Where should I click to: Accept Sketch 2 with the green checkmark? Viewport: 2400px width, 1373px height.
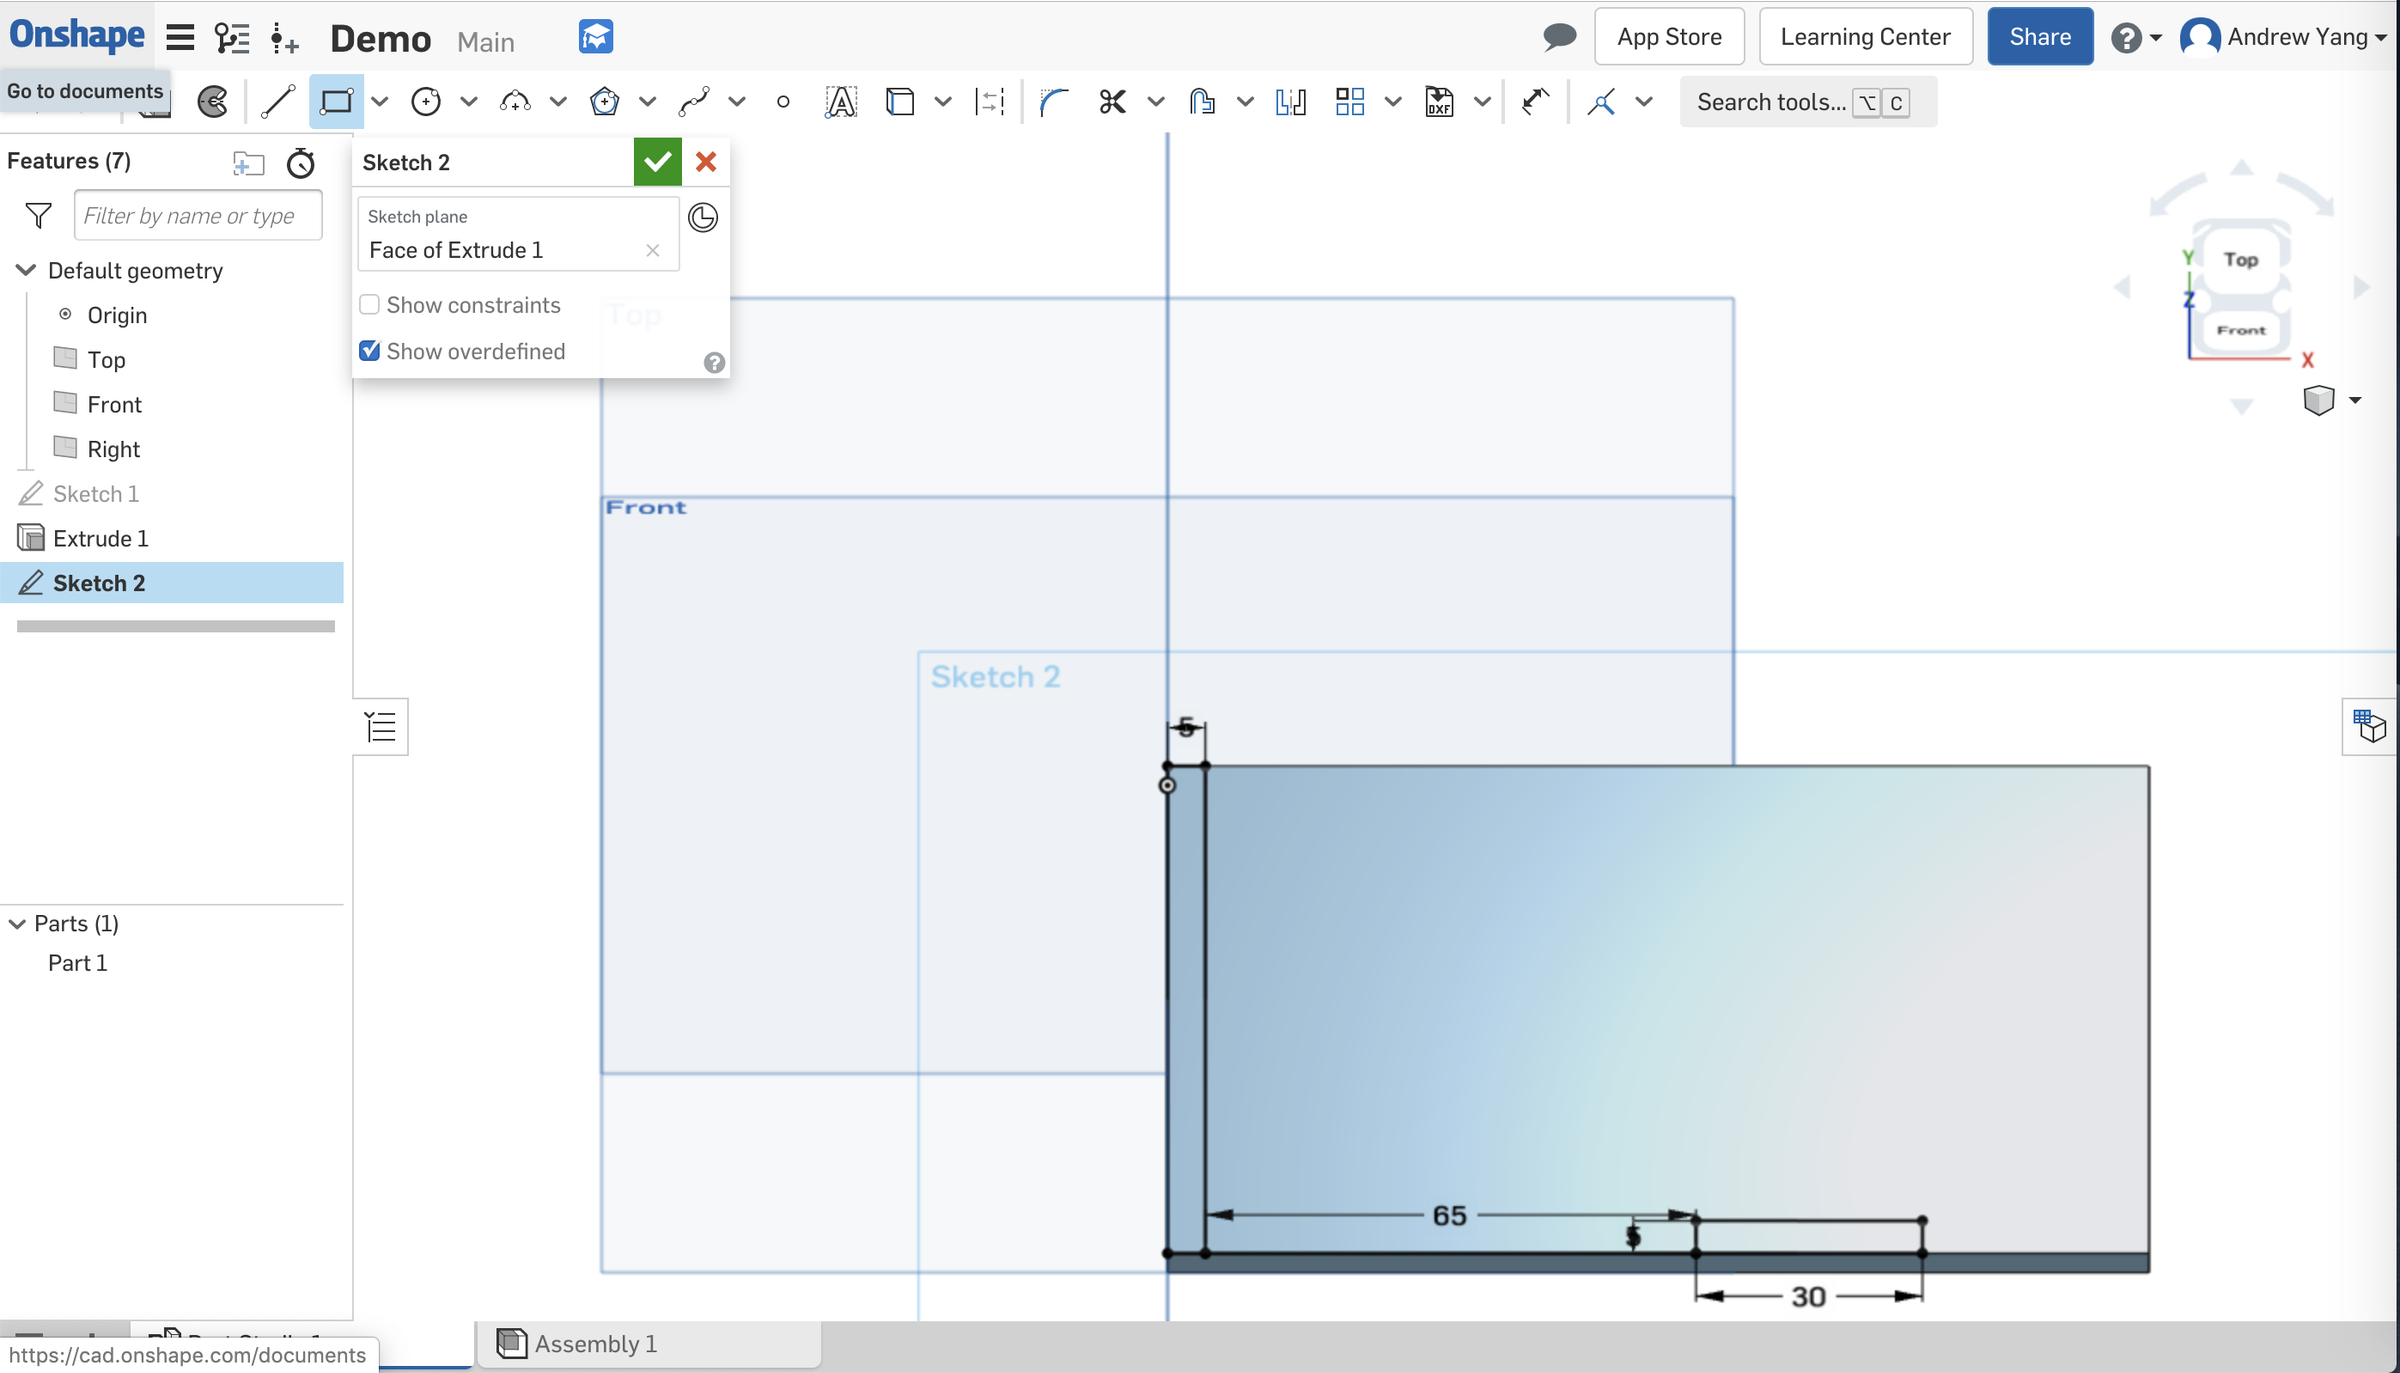point(657,161)
